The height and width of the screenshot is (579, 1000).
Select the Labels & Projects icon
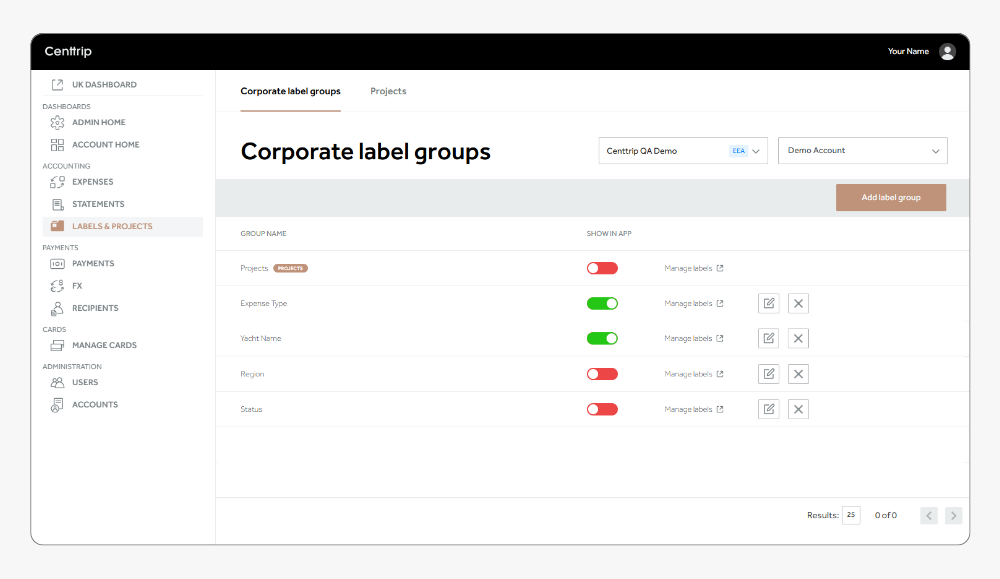(x=57, y=226)
